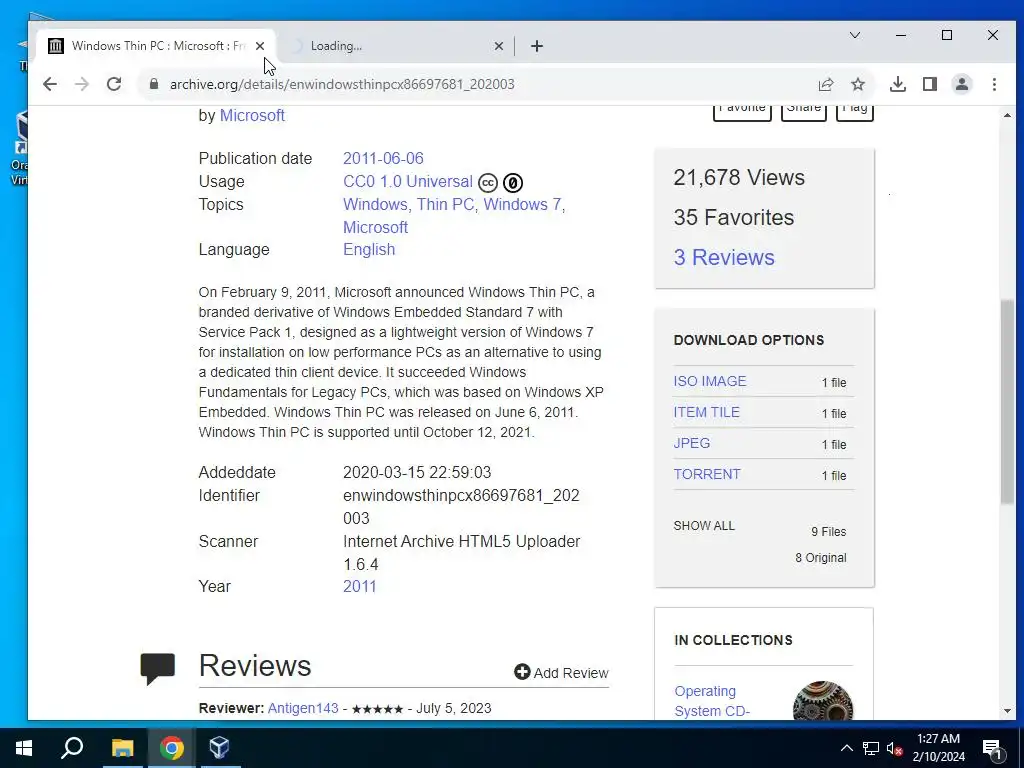This screenshot has width=1024, height=768.
Task: Close the Windows Thin PC tab
Action: click(260, 46)
